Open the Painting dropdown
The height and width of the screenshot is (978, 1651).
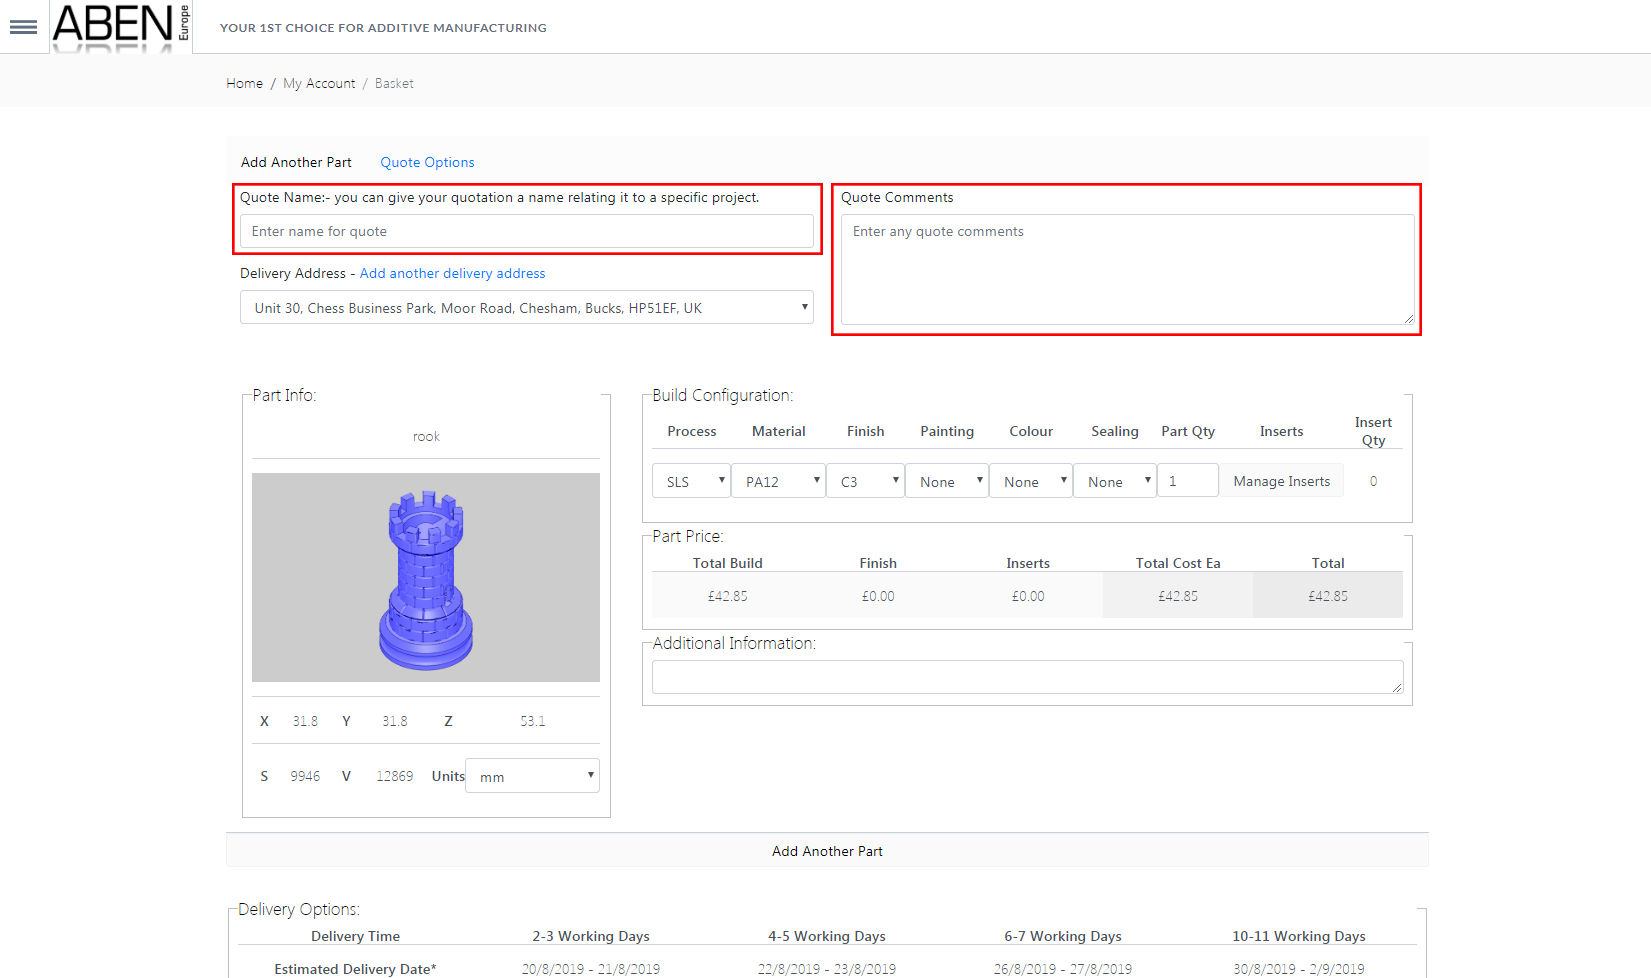[947, 482]
